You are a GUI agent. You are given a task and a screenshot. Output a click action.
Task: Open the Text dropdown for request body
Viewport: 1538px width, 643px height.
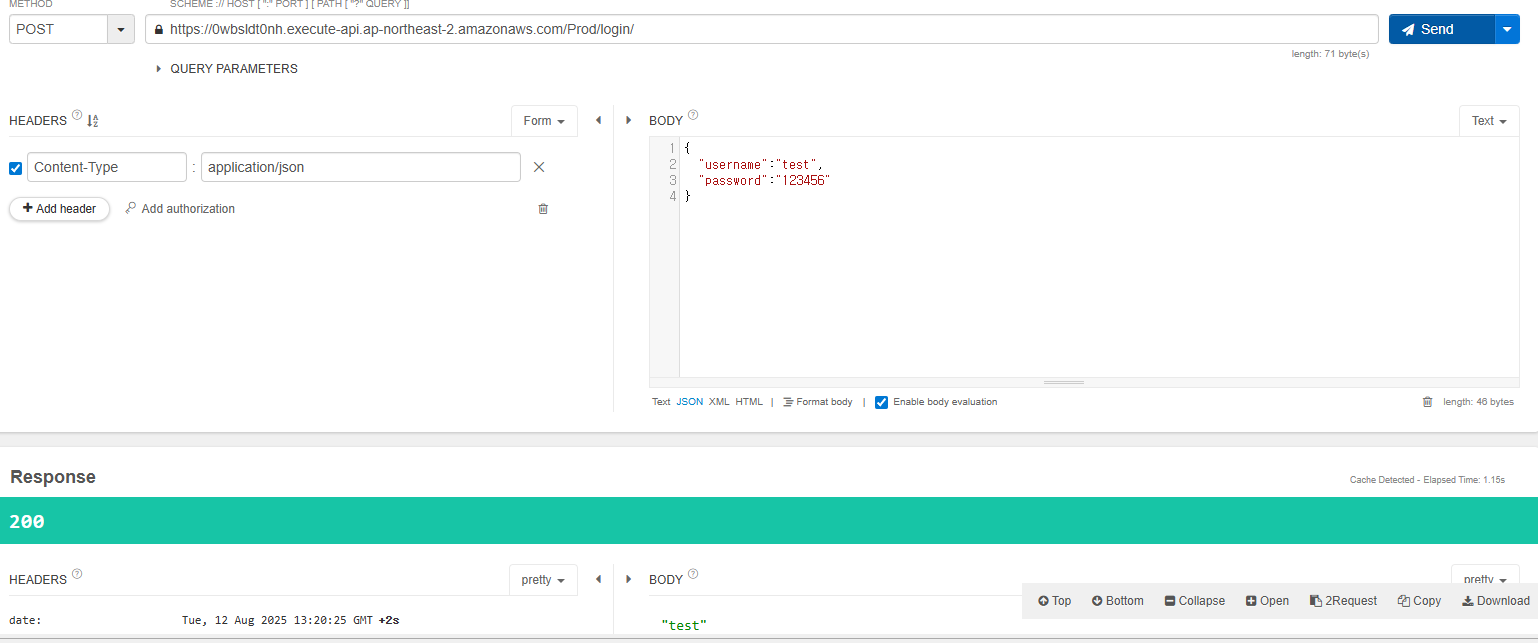[x=1489, y=121]
